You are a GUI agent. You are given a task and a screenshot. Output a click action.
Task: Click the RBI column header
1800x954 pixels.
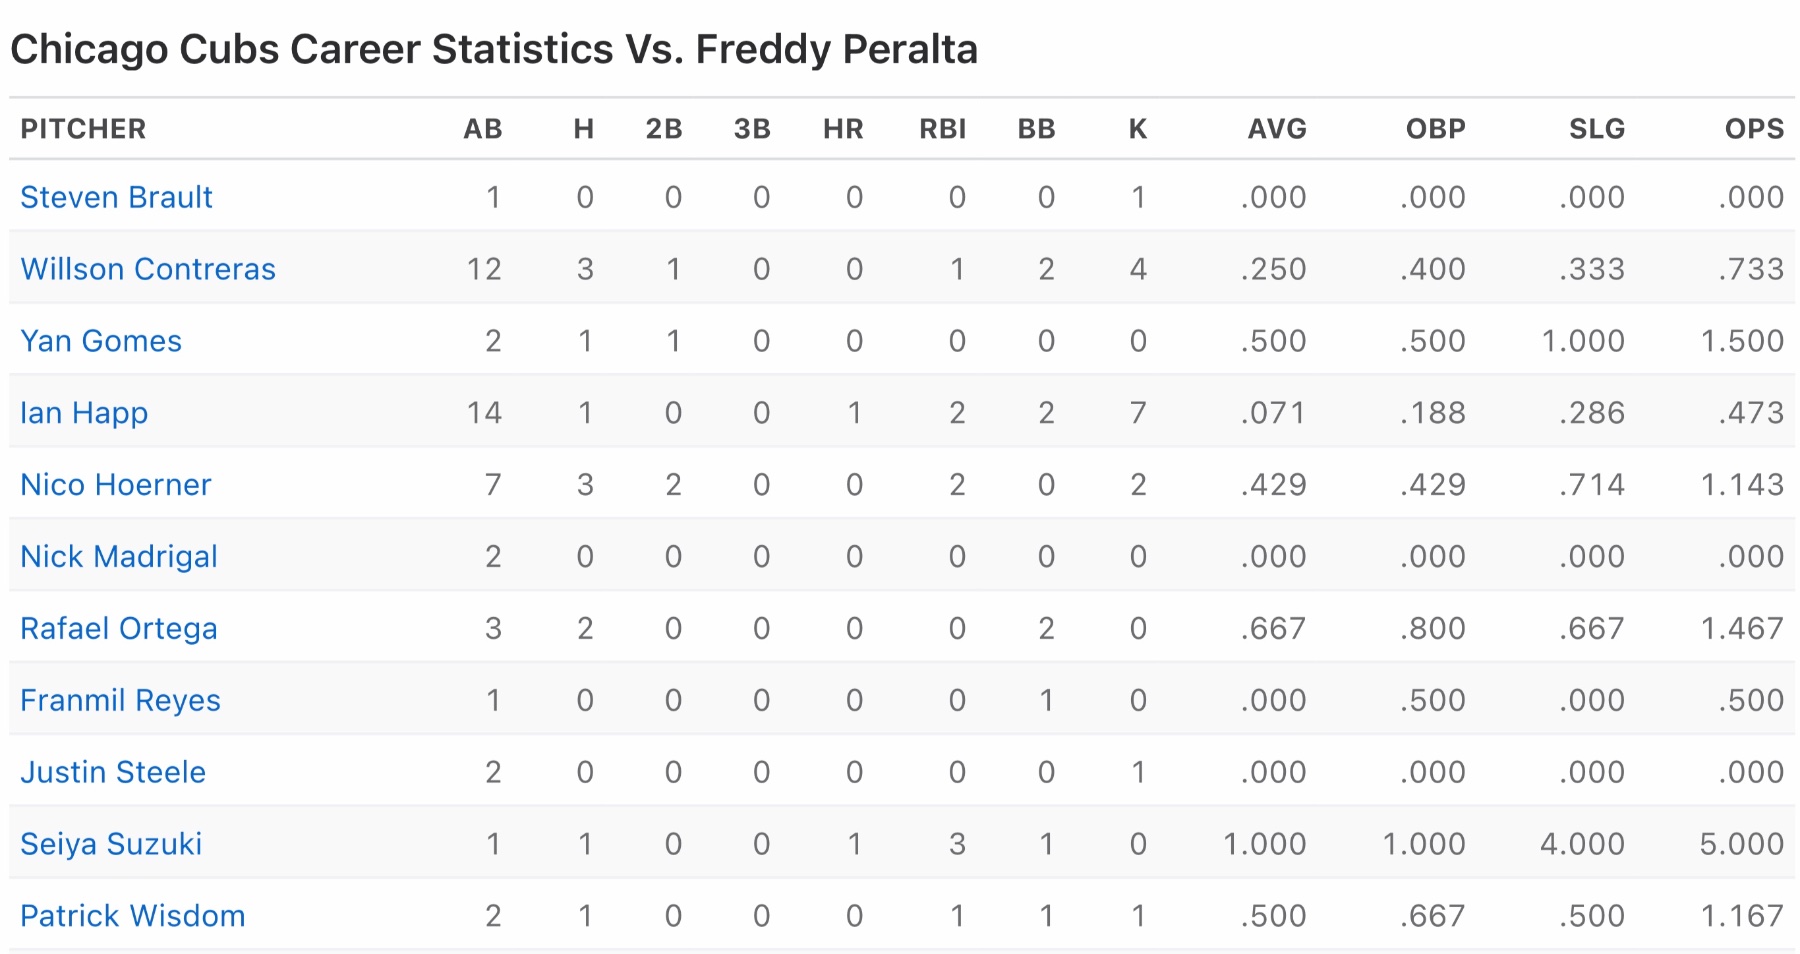(942, 129)
